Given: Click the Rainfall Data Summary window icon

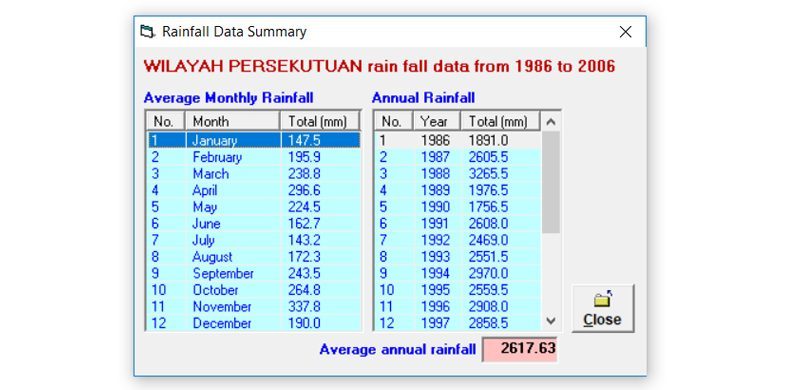Looking at the screenshot, I should click(x=147, y=32).
